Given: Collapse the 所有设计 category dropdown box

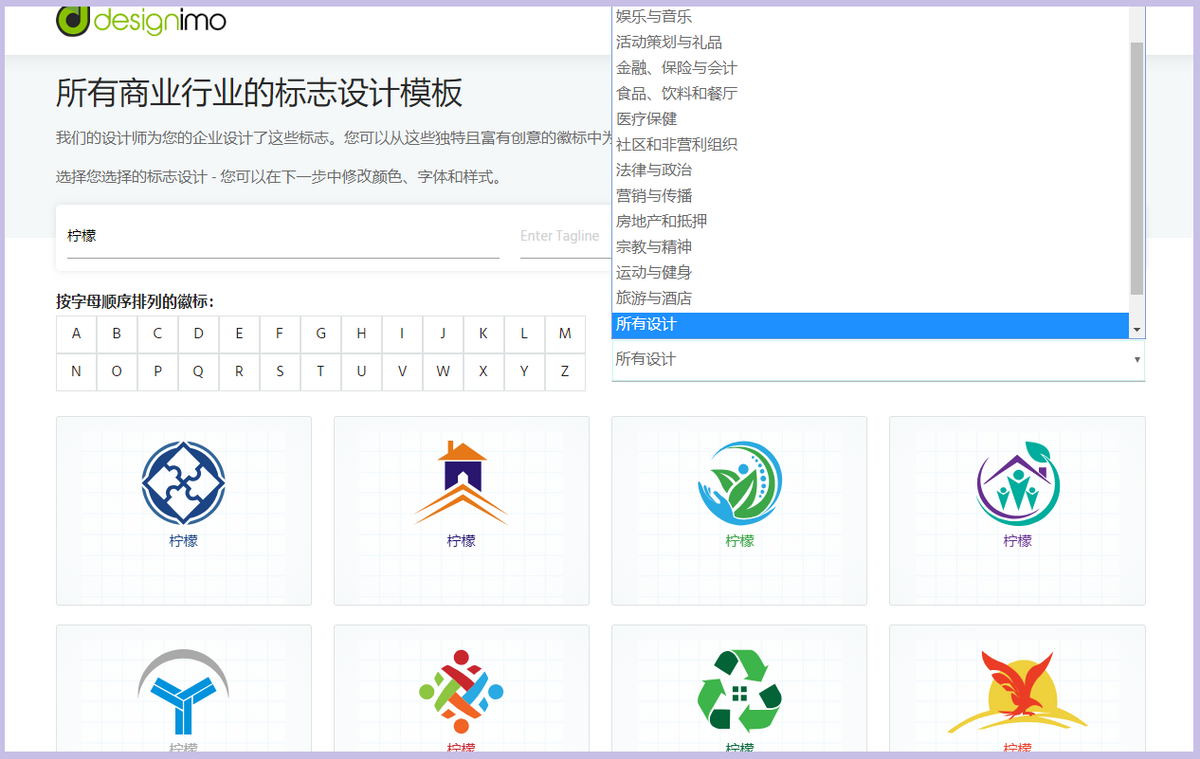Looking at the screenshot, I should pyautogui.click(x=878, y=360).
